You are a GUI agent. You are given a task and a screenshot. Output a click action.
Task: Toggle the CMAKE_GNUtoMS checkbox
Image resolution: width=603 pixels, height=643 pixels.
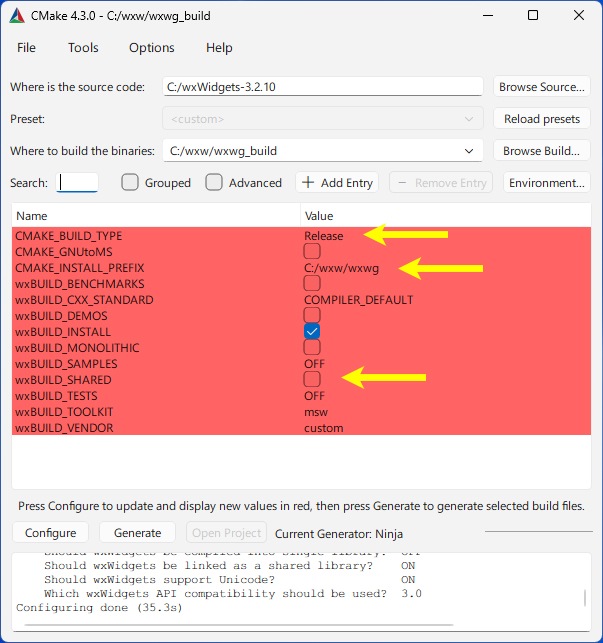point(312,251)
